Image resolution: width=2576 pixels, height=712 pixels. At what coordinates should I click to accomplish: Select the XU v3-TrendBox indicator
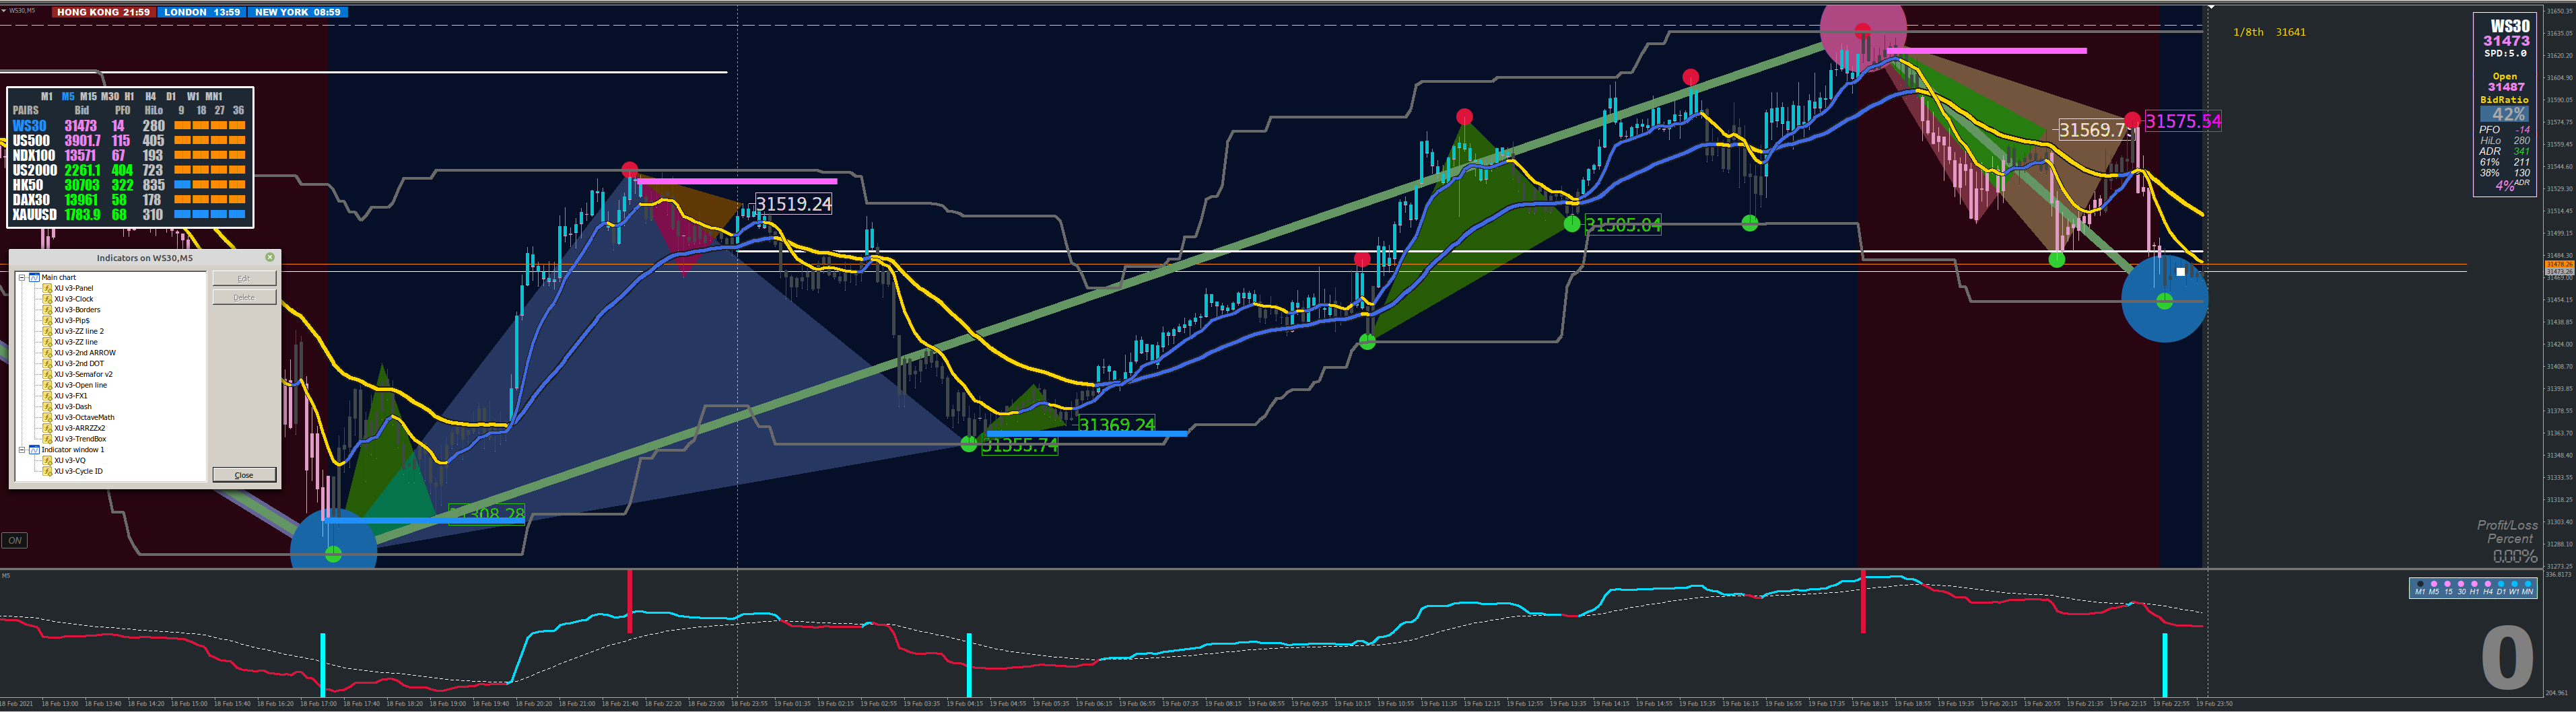(74, 439)
